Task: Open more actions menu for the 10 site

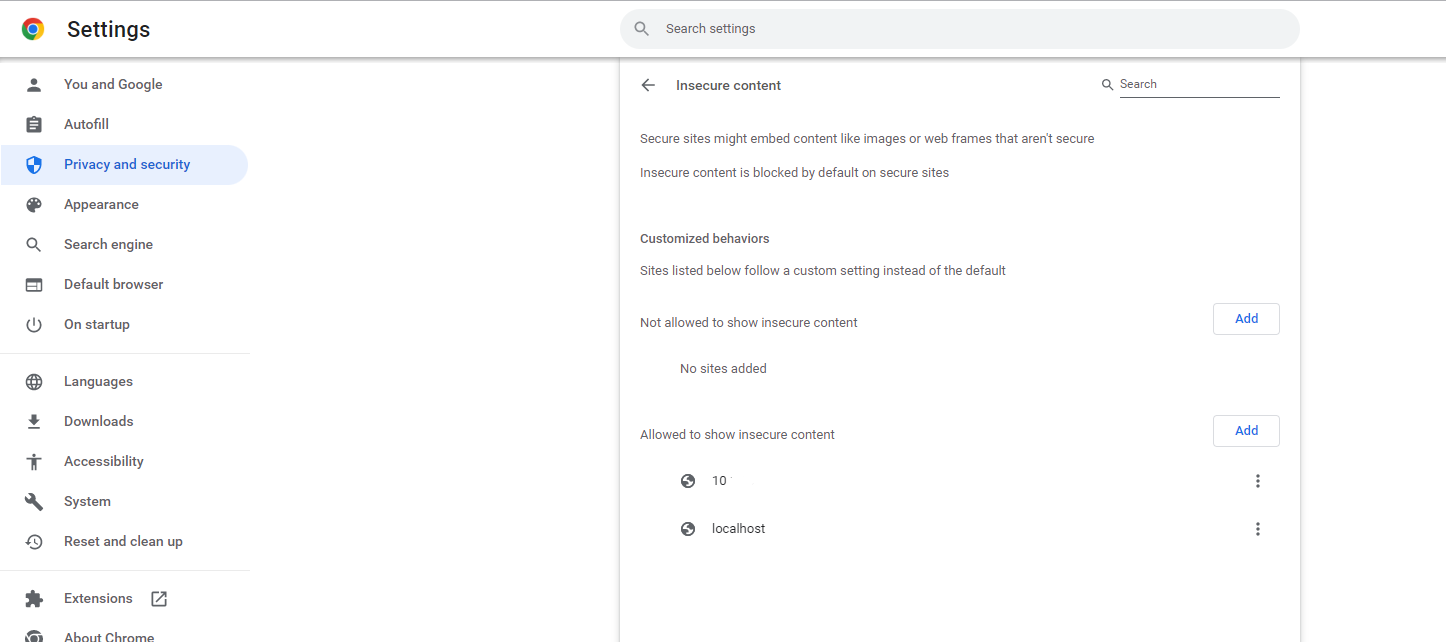Action: 1257,481
